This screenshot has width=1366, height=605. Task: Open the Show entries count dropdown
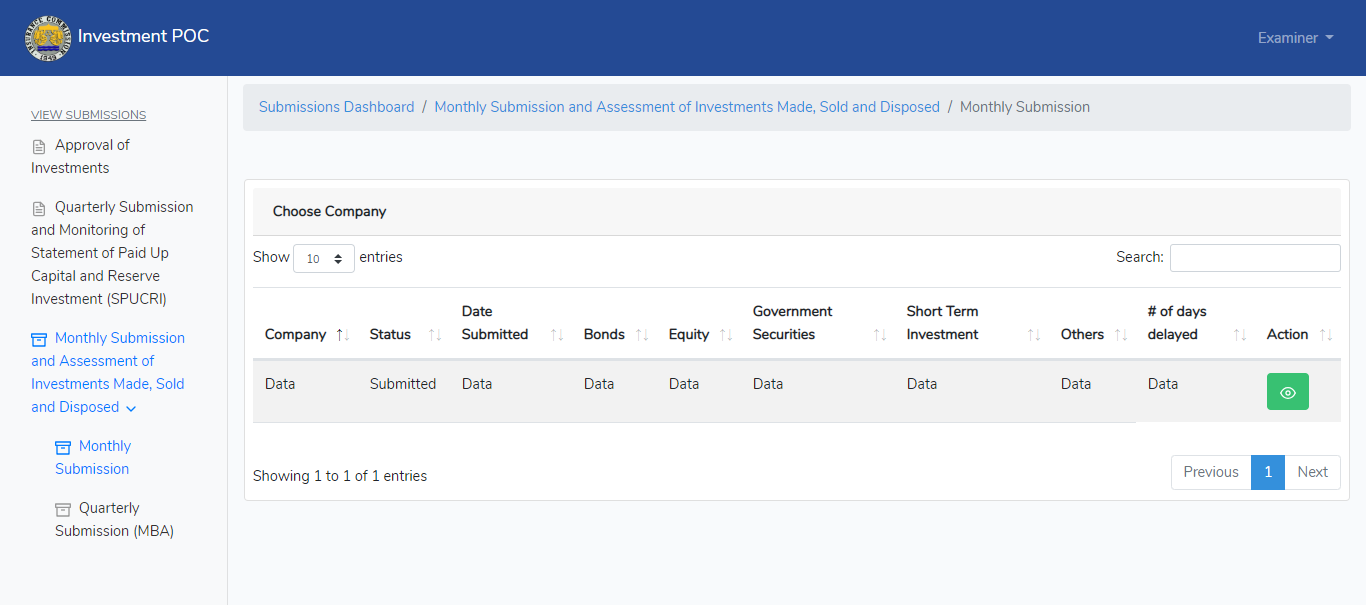click(324, 258)
